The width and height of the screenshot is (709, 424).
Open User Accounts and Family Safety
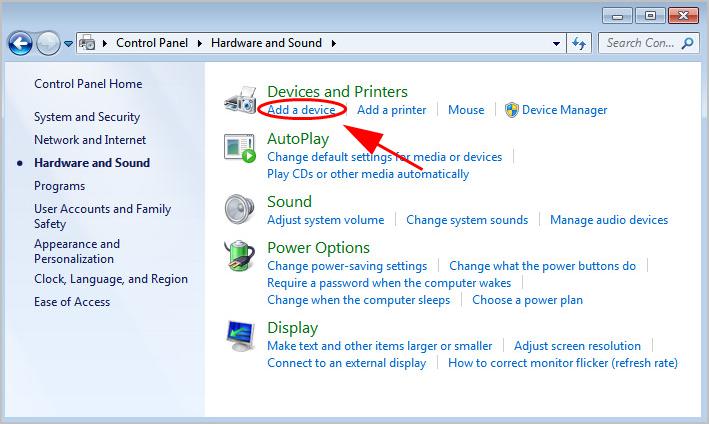103,216
